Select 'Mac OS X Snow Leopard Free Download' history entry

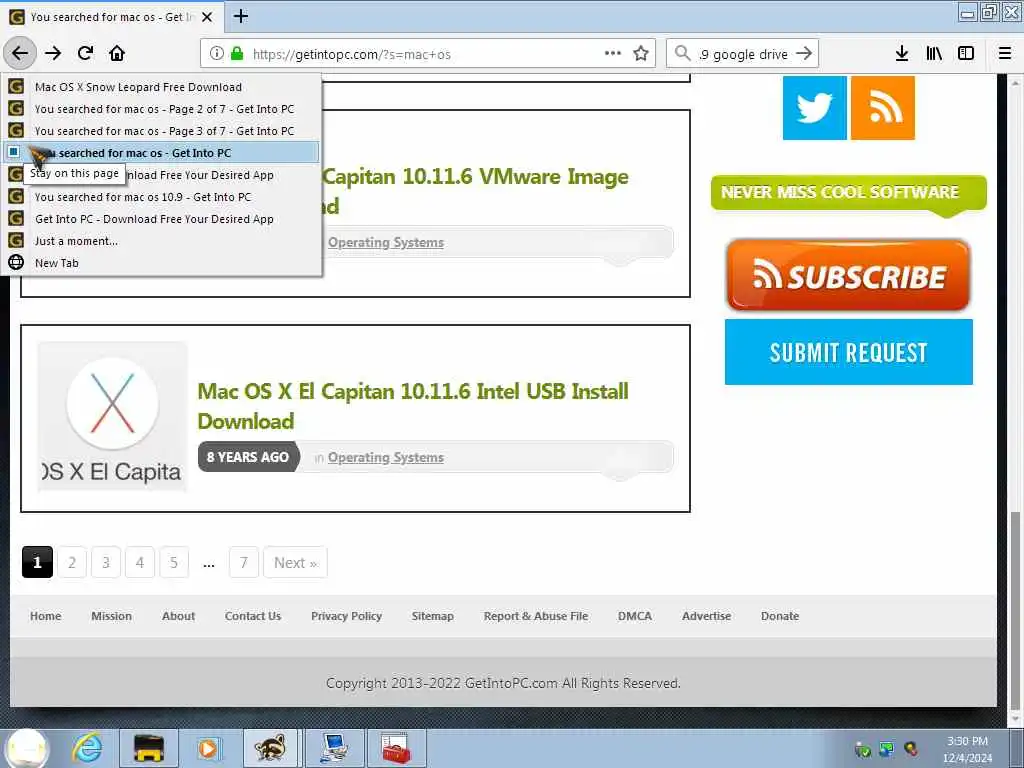tap(161, 87)
